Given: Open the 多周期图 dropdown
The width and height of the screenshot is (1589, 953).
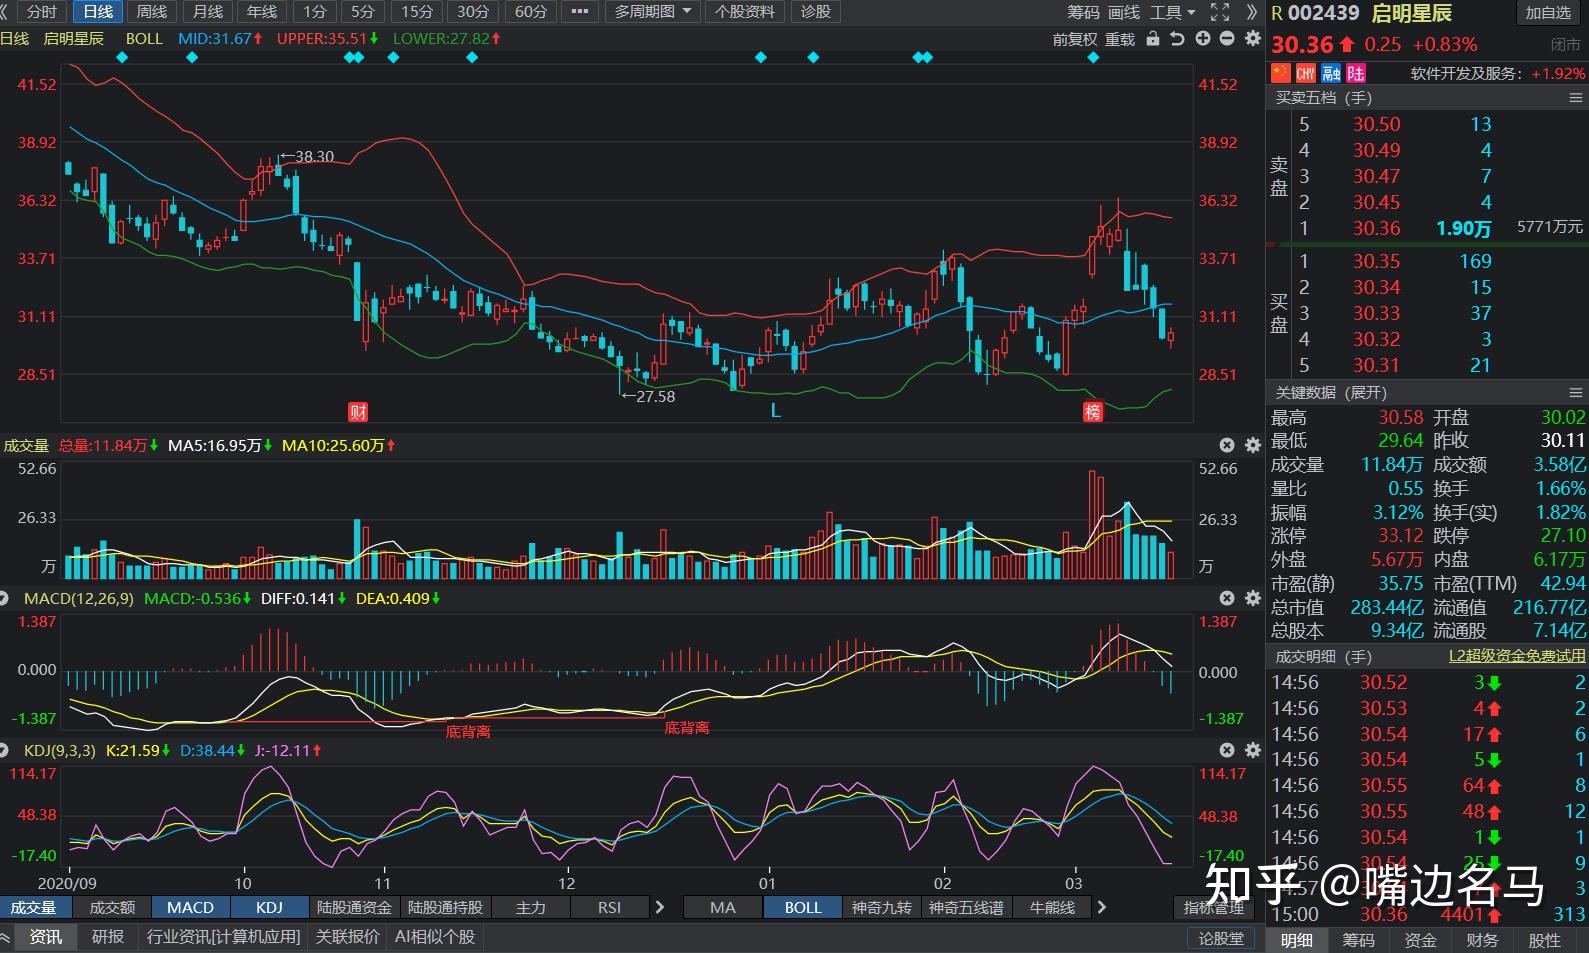Looking at the screenshot, I should coord(652,12).
